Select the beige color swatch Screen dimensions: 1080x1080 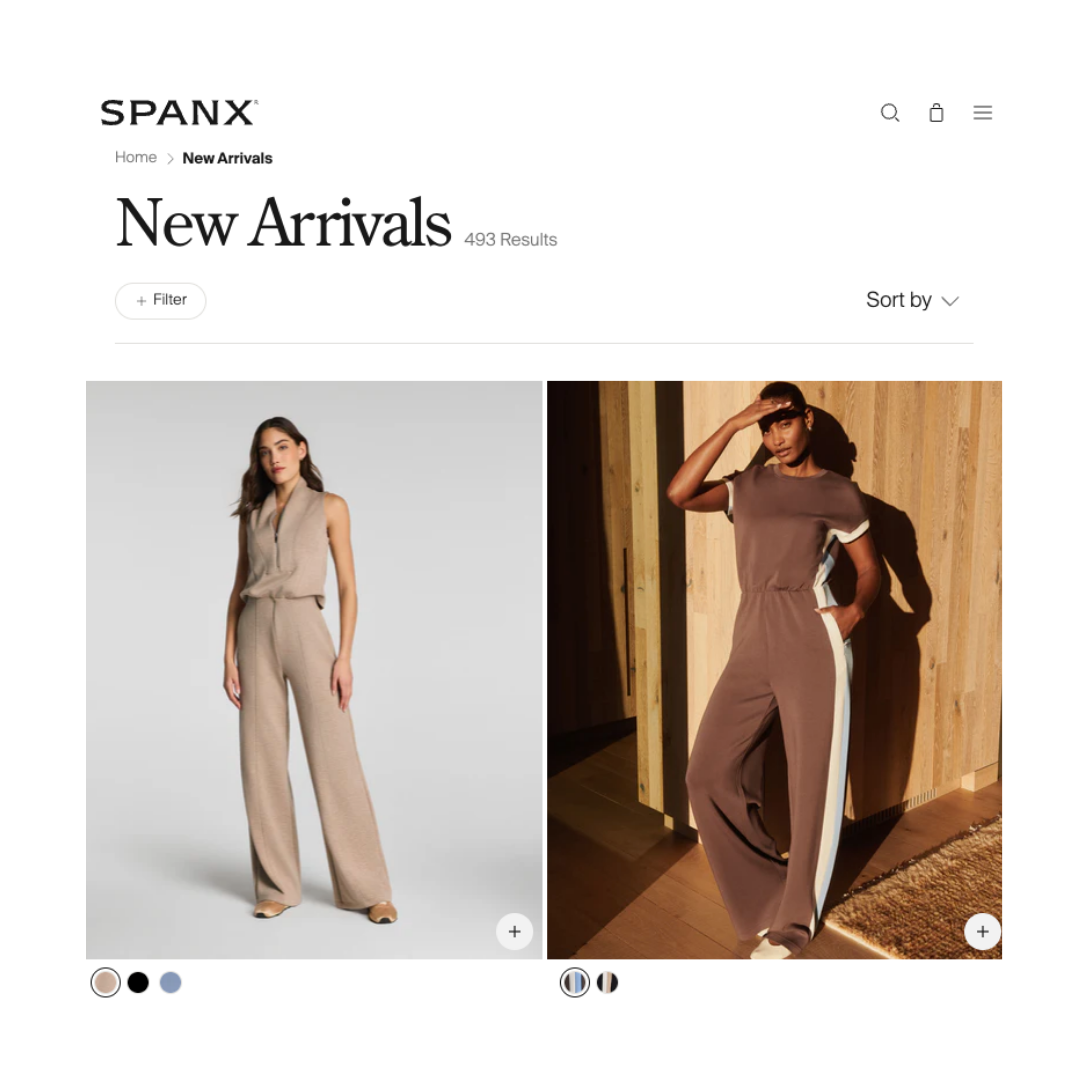pyautogui.click(x=105, y=982)
